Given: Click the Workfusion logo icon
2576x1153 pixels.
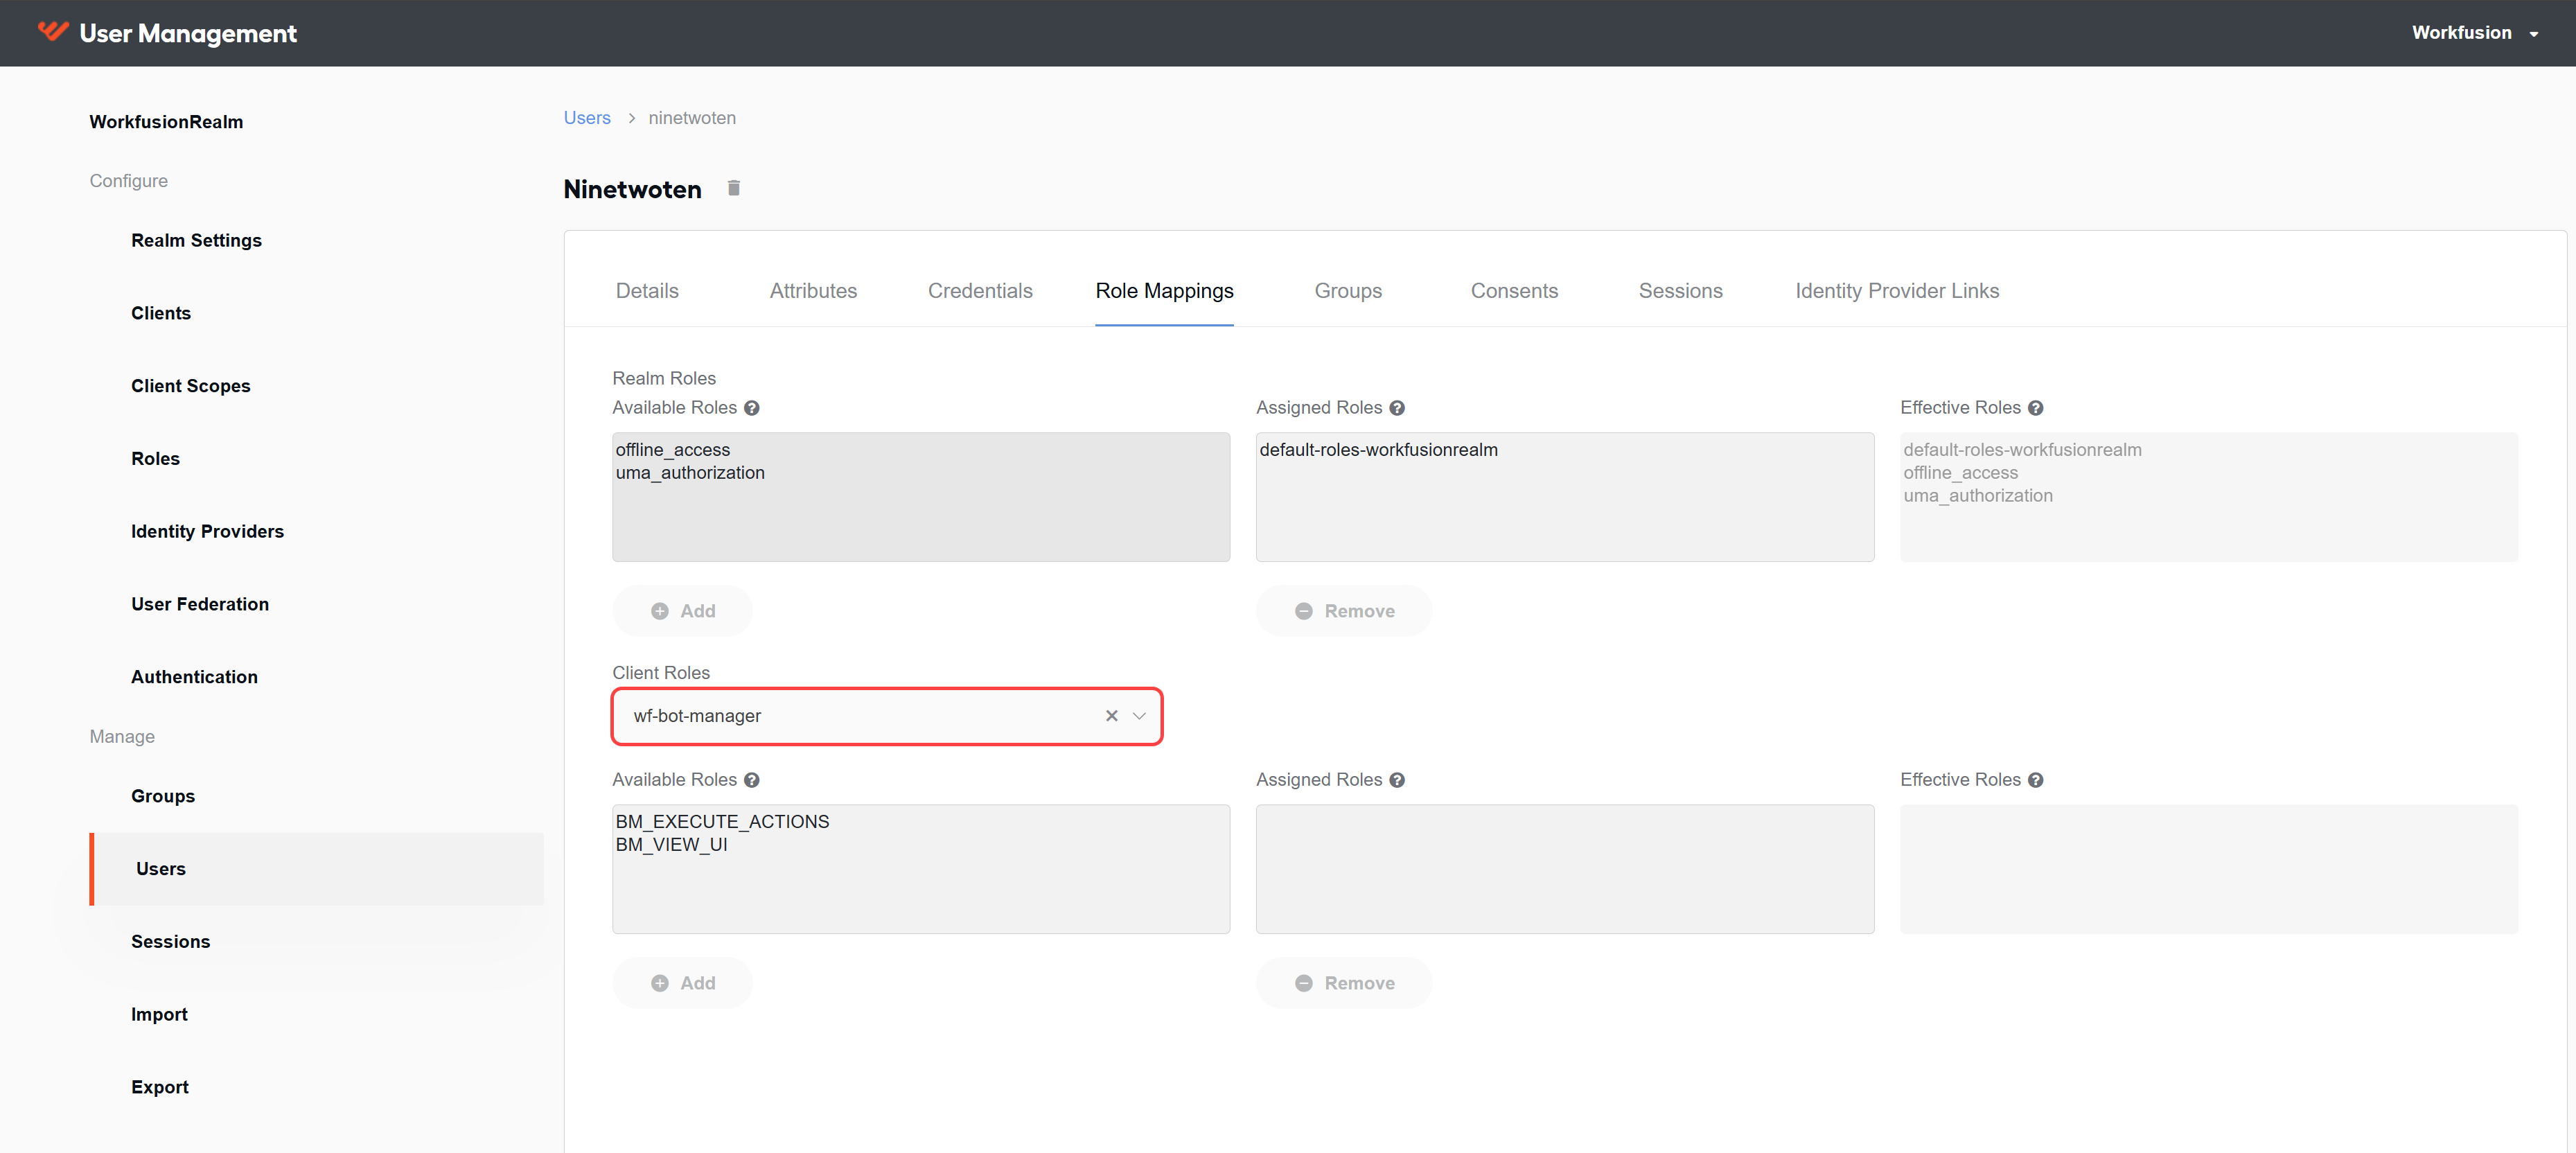Looking at the screenshot, I should point(53,32).
